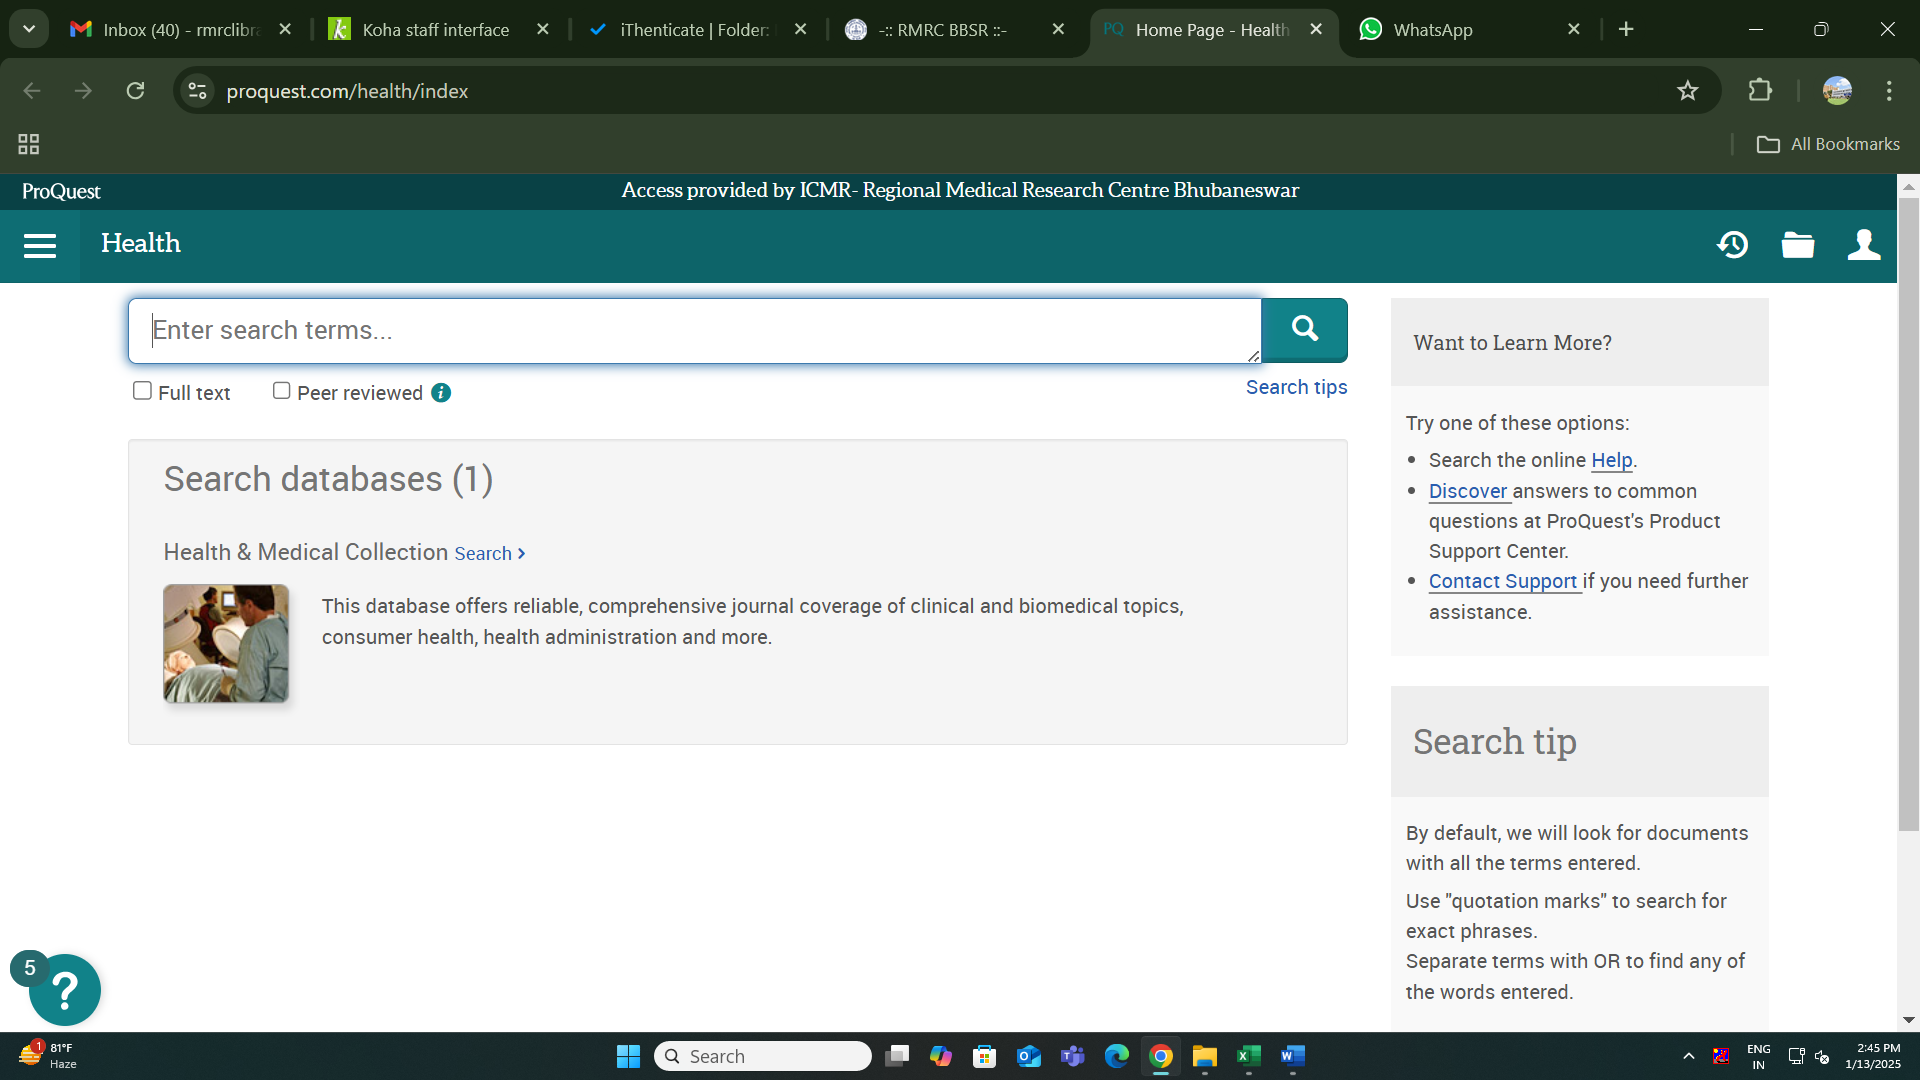The image size is (1920, 1080).
Task: Open the Search tips link
Action: 1296,387
